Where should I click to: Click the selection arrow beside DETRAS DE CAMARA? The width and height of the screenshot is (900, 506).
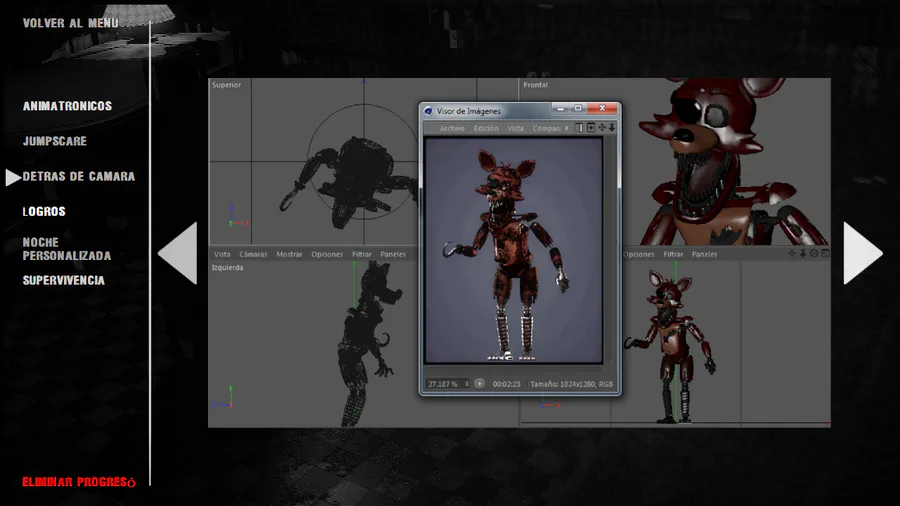[x=13, y=177]
